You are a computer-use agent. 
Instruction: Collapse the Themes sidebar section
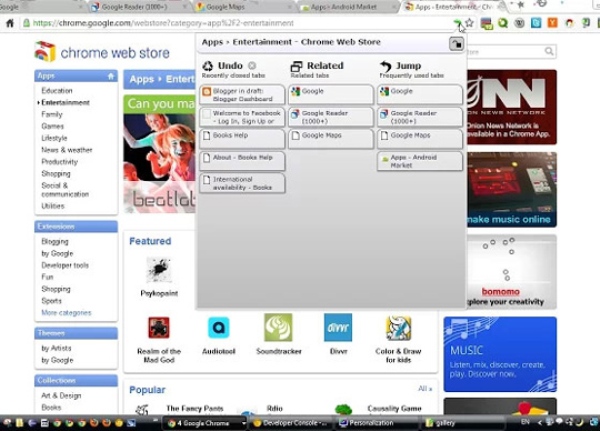pos(110,333)
